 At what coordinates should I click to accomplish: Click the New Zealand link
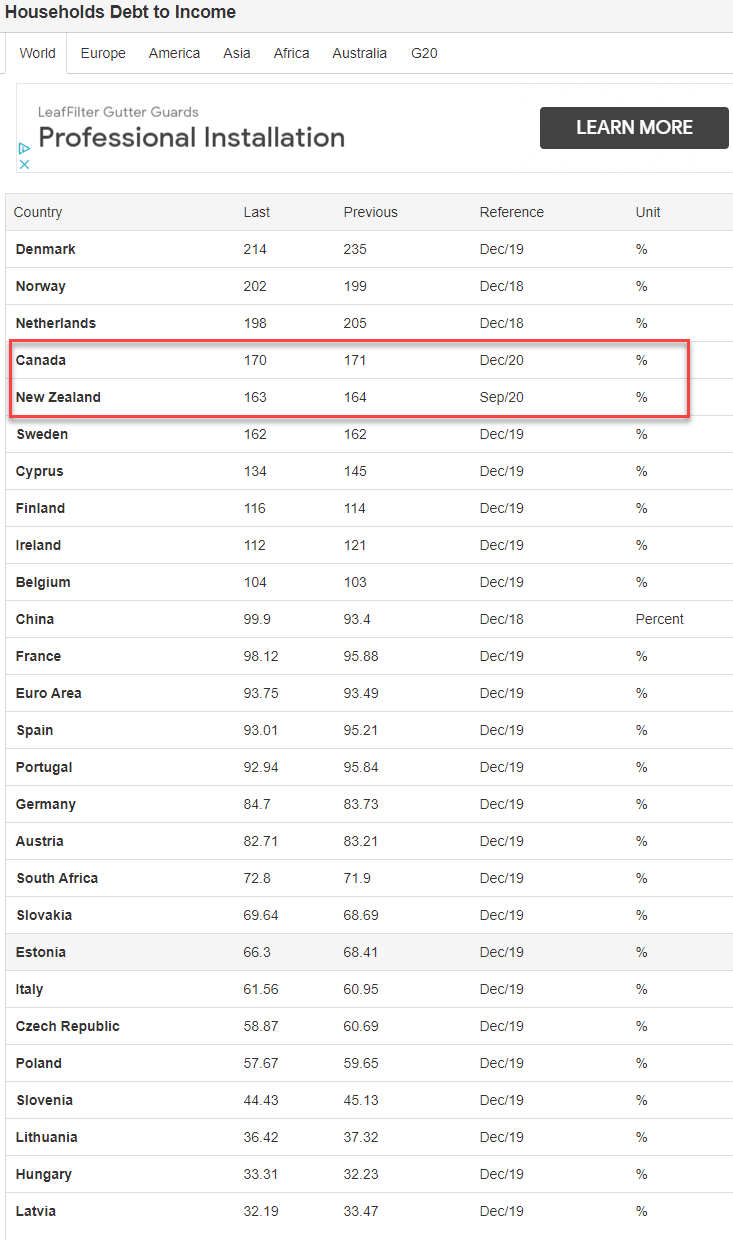coord(58,397)
